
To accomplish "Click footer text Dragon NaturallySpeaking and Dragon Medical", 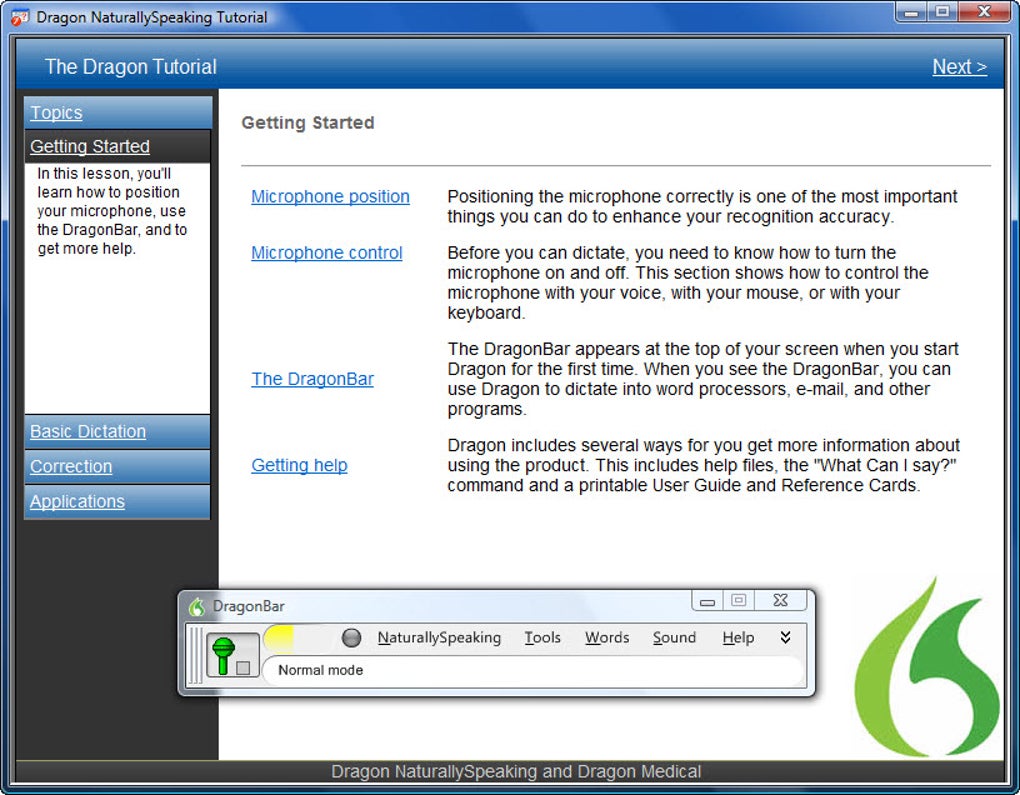I will tap(516, 772).
